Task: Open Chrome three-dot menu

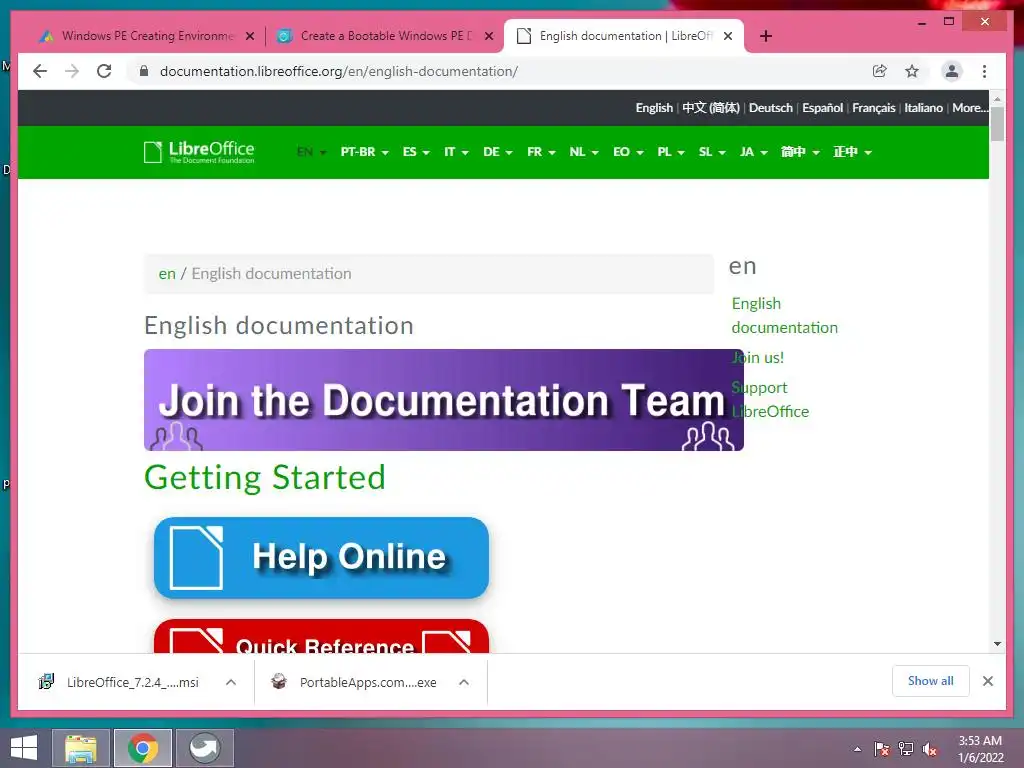Action: [984, 71]
